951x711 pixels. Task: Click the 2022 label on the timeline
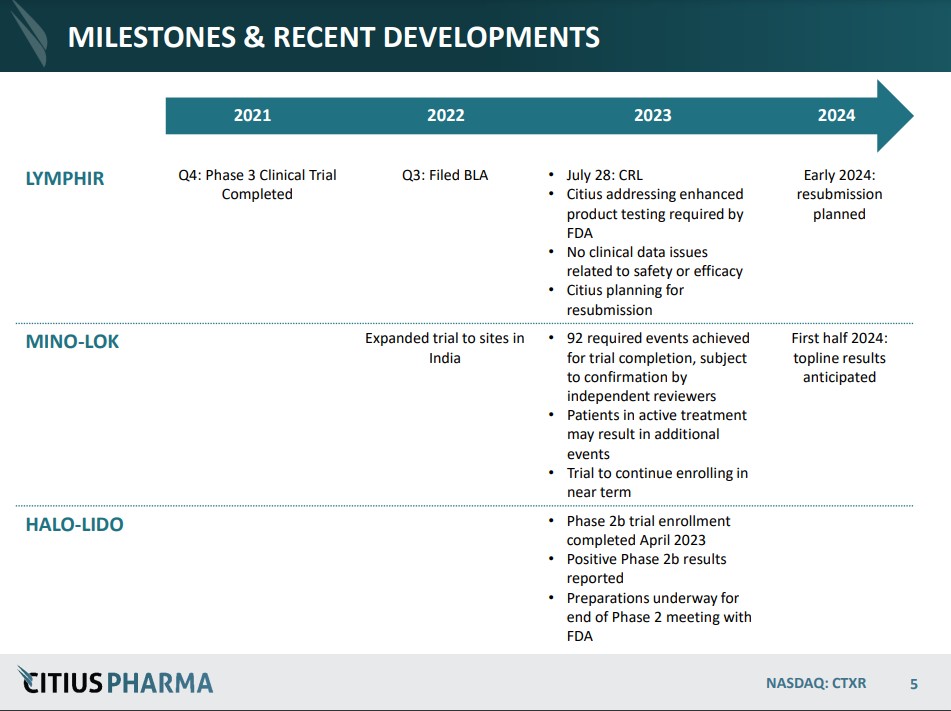pyautogui.click(x=446, y=115)
